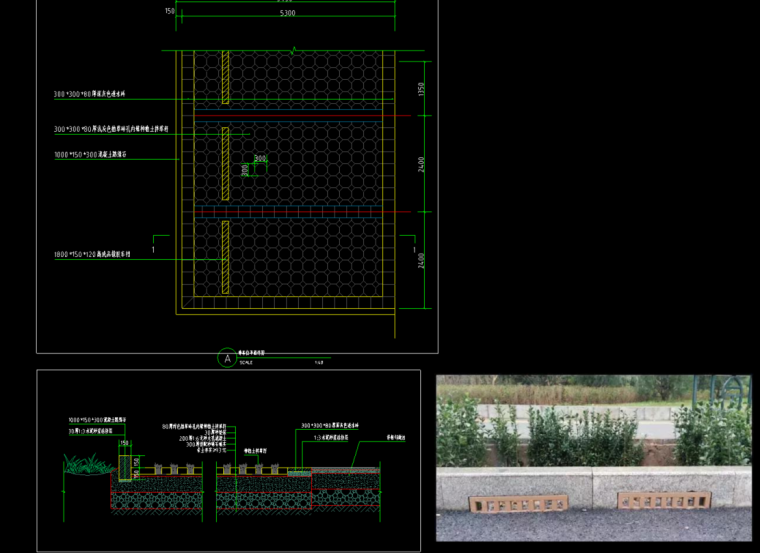Click the 5300 width dimension text
Image resolution: width=760 pixels, height=553 pixels.
(x=287, y=14)
